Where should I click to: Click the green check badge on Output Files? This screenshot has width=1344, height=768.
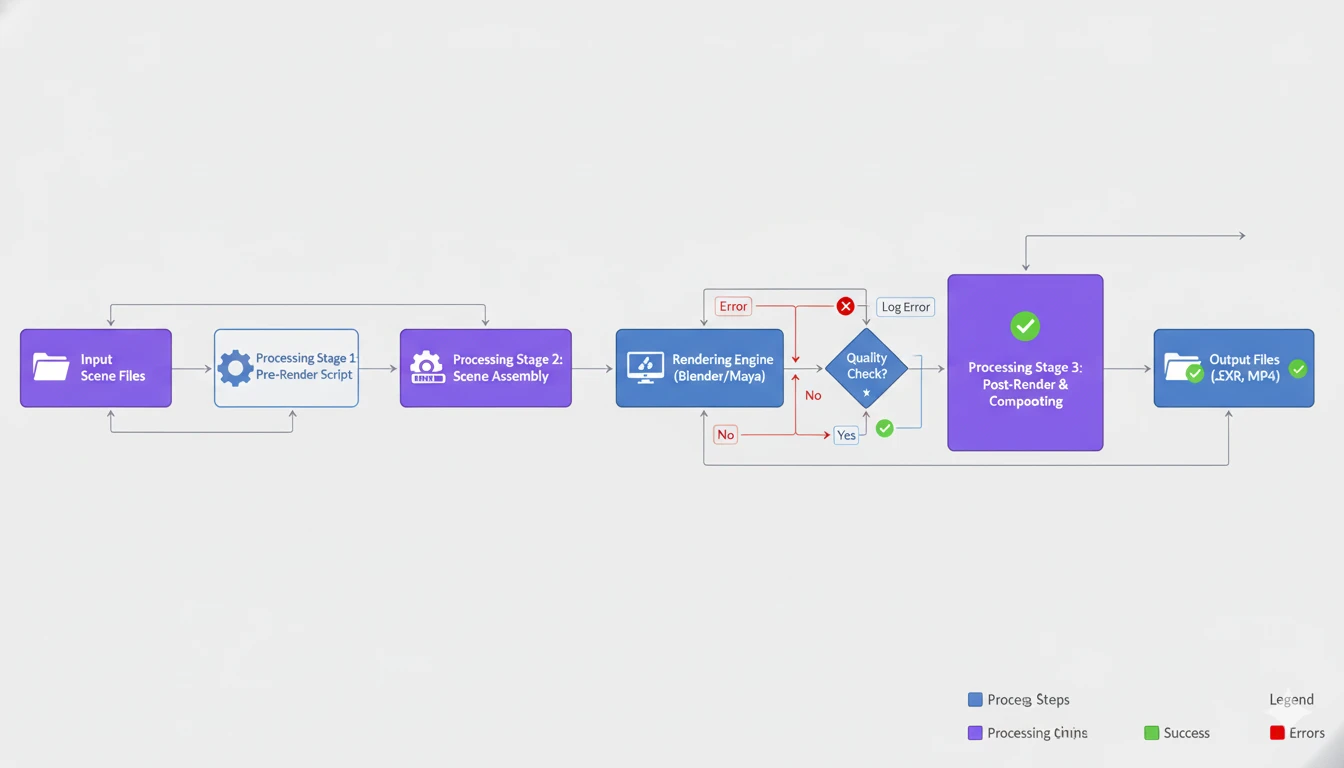1297,369
